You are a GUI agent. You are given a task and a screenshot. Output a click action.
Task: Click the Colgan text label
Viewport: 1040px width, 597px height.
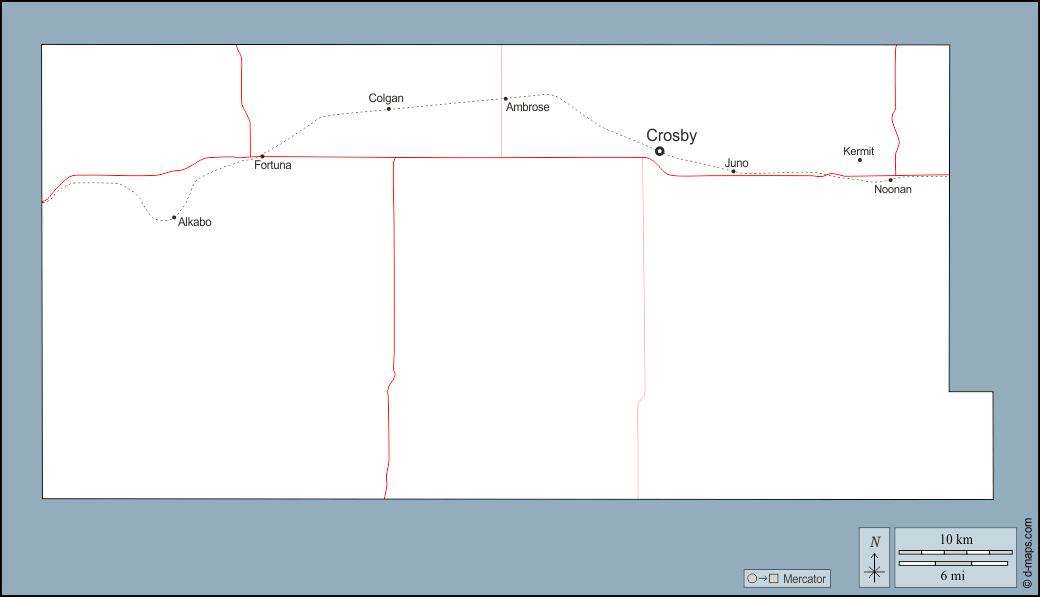click(386, 98)
